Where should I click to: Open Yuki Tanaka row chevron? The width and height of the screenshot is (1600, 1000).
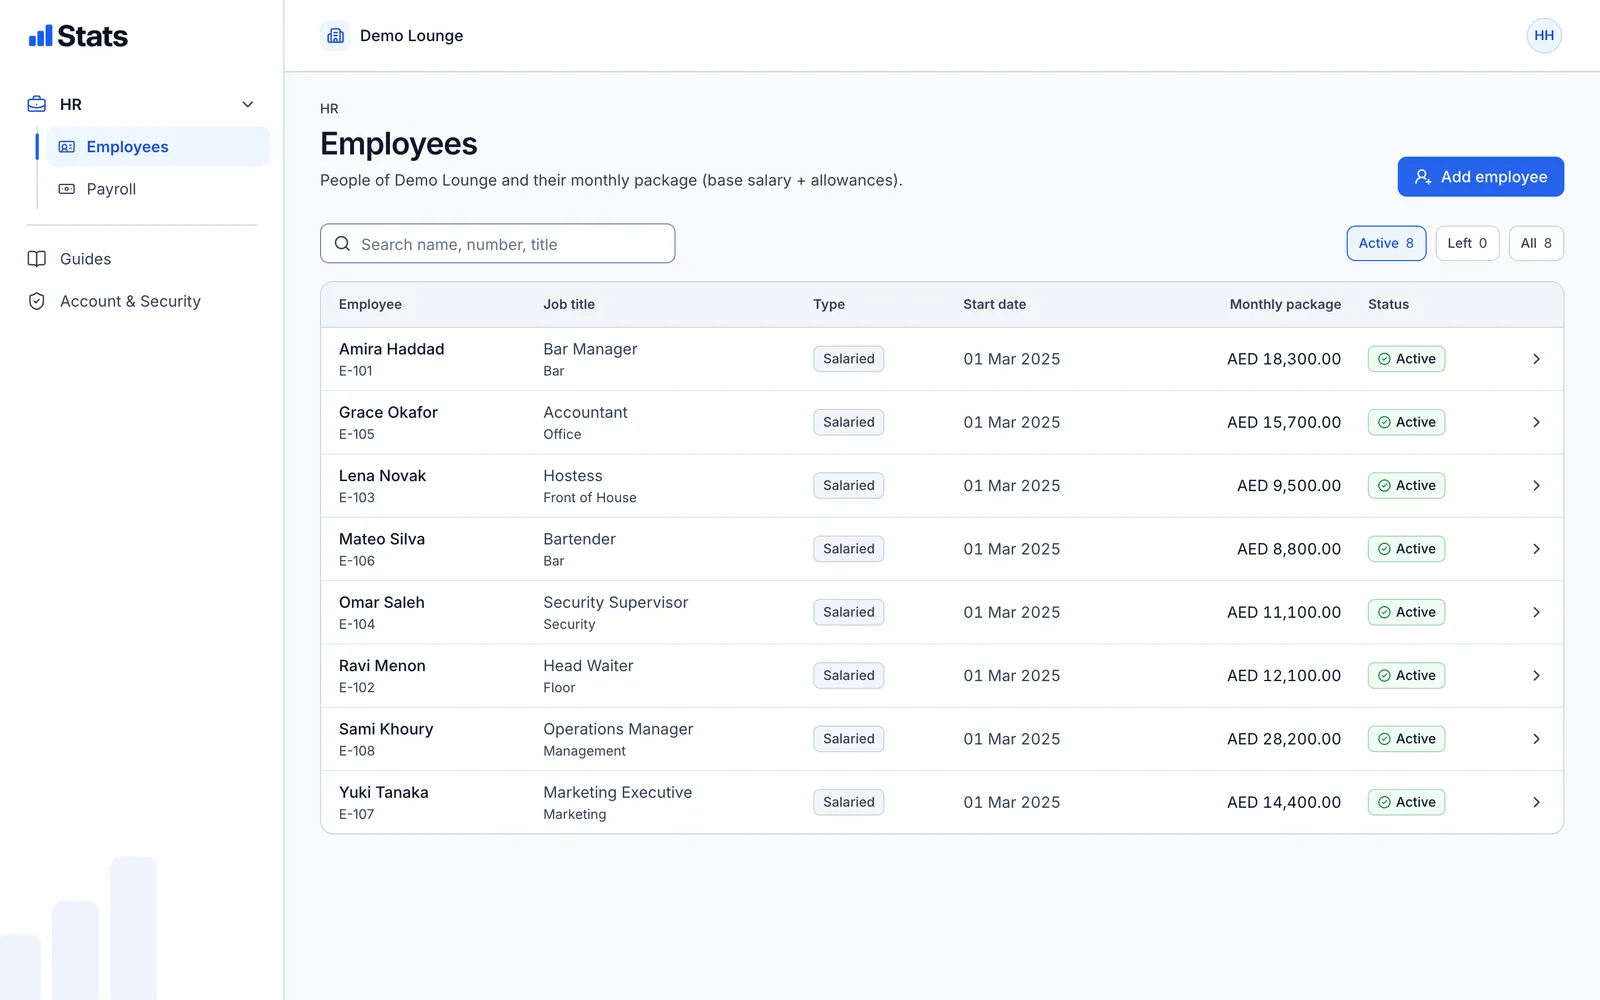[1536, 802]
